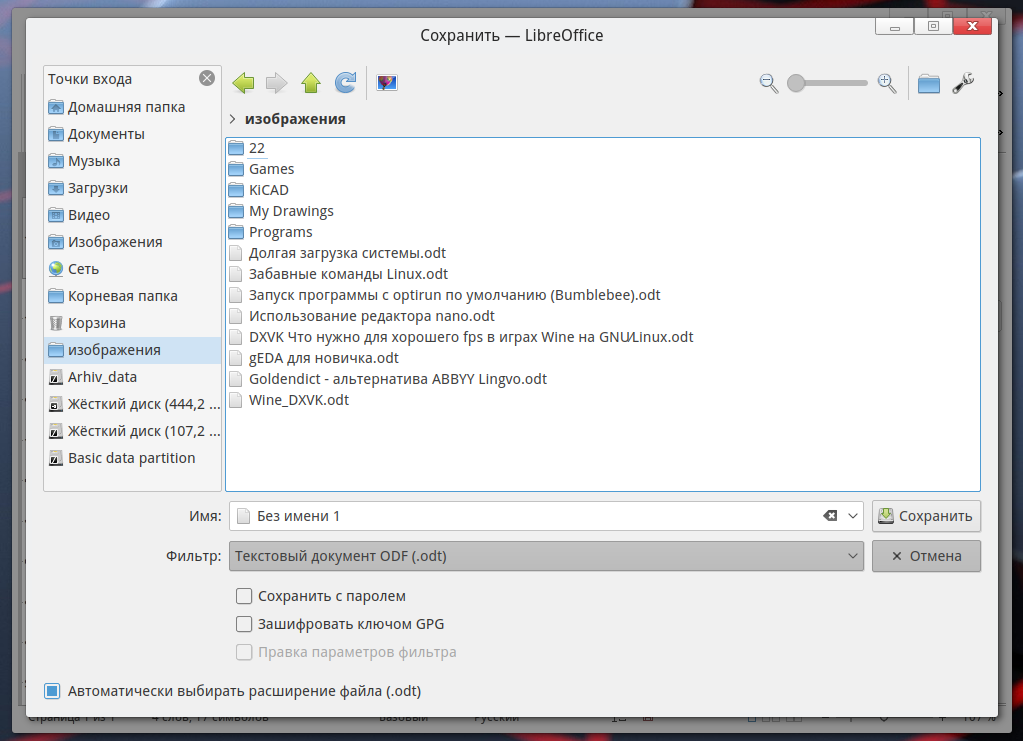Viewport: 1023px width, 741px height.
Task: Clear the file name field
Action: tap(830, 516)
